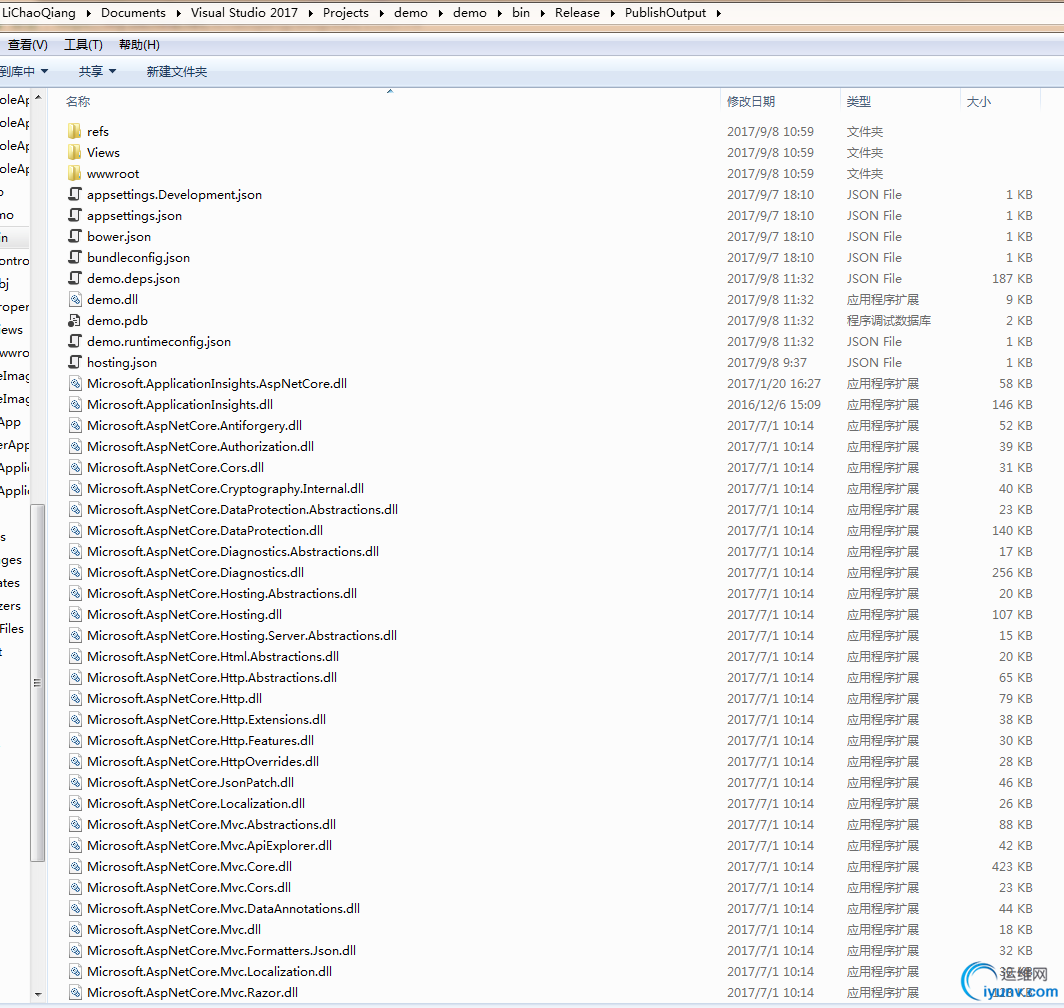Image resolution: width=1064 pixels, height=1008 pixels.
Task: Click the bower.json file icon
Action: [75, 236]
